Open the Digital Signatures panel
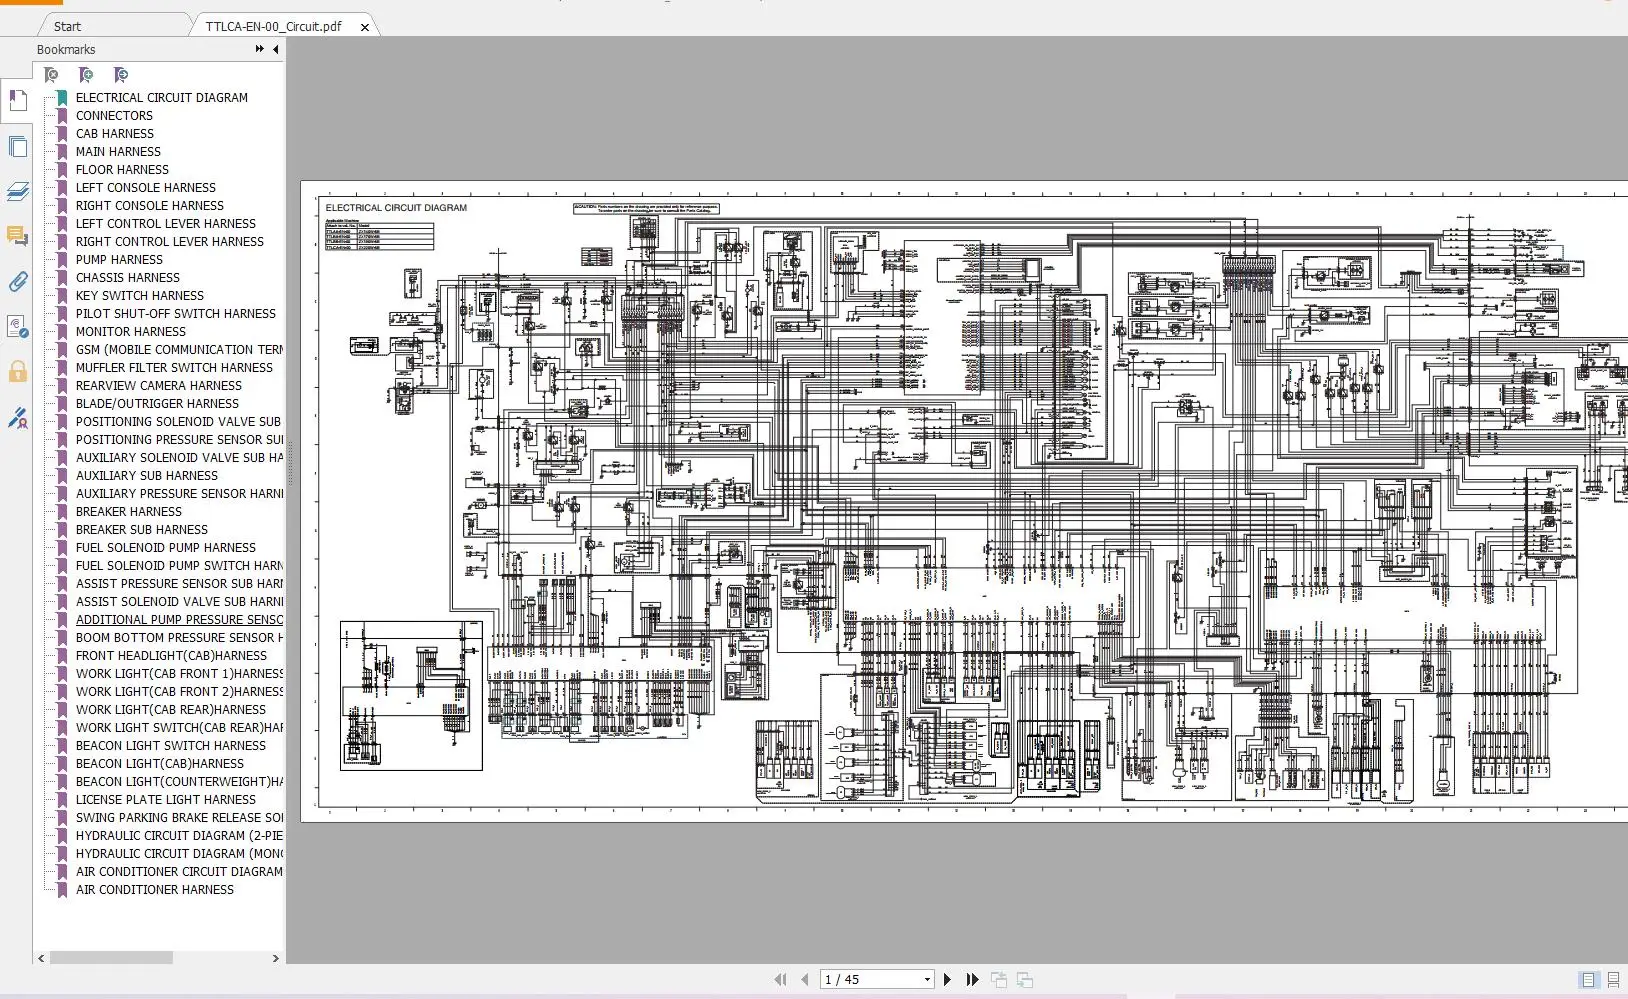The height and width of the screenshot is (999, 1628). 17,419
